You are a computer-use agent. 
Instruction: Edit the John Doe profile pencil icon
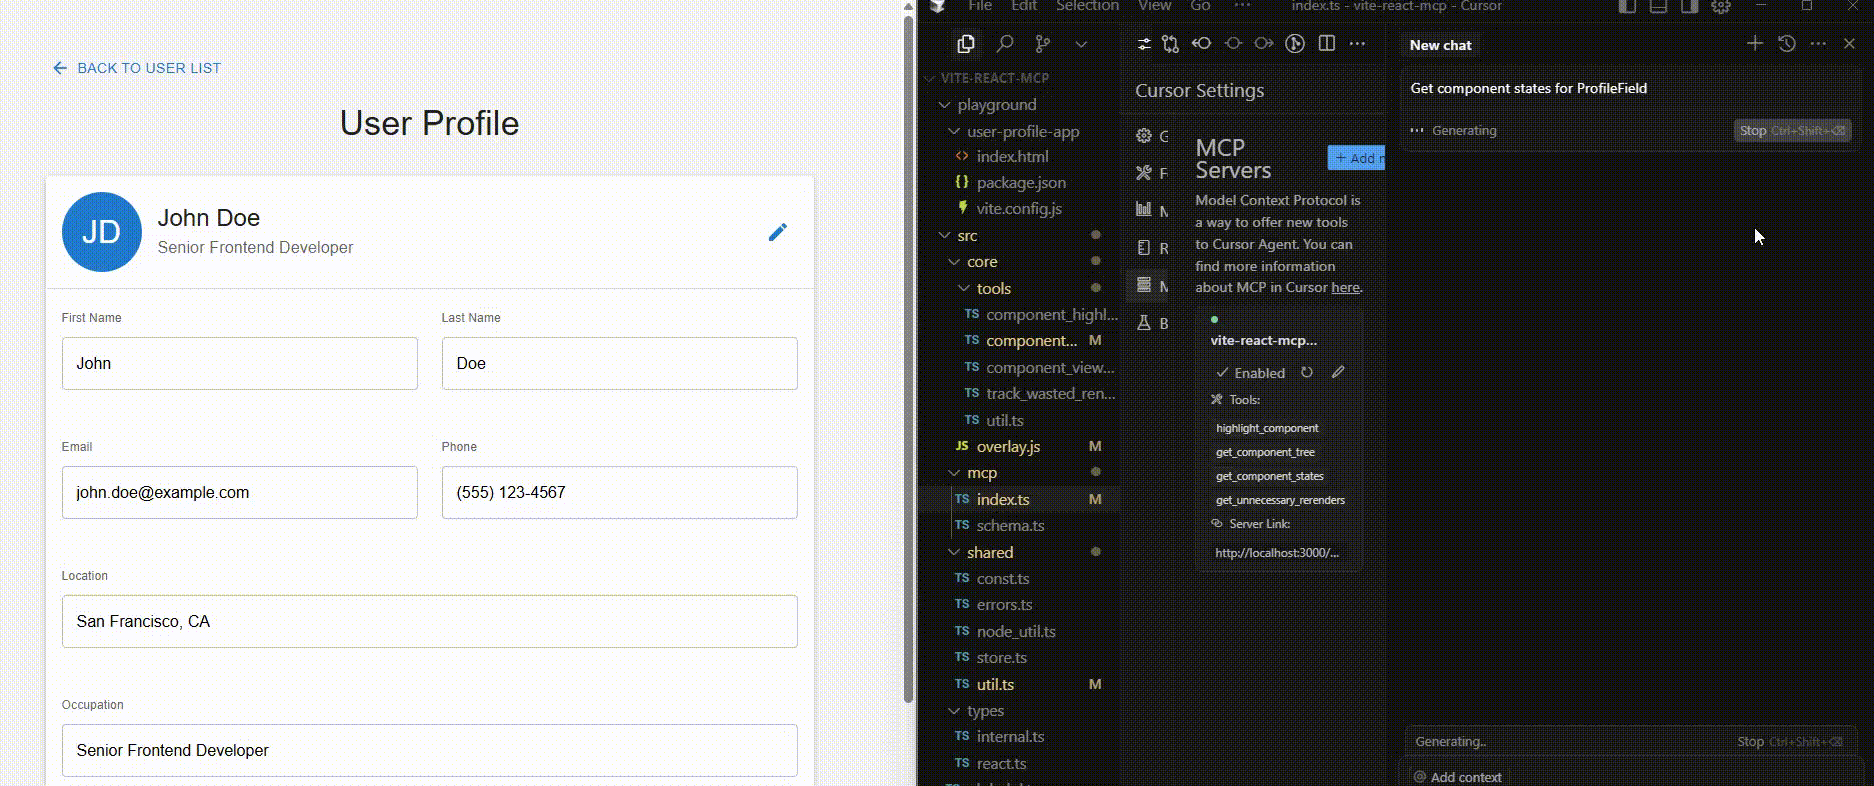[777, 232]
